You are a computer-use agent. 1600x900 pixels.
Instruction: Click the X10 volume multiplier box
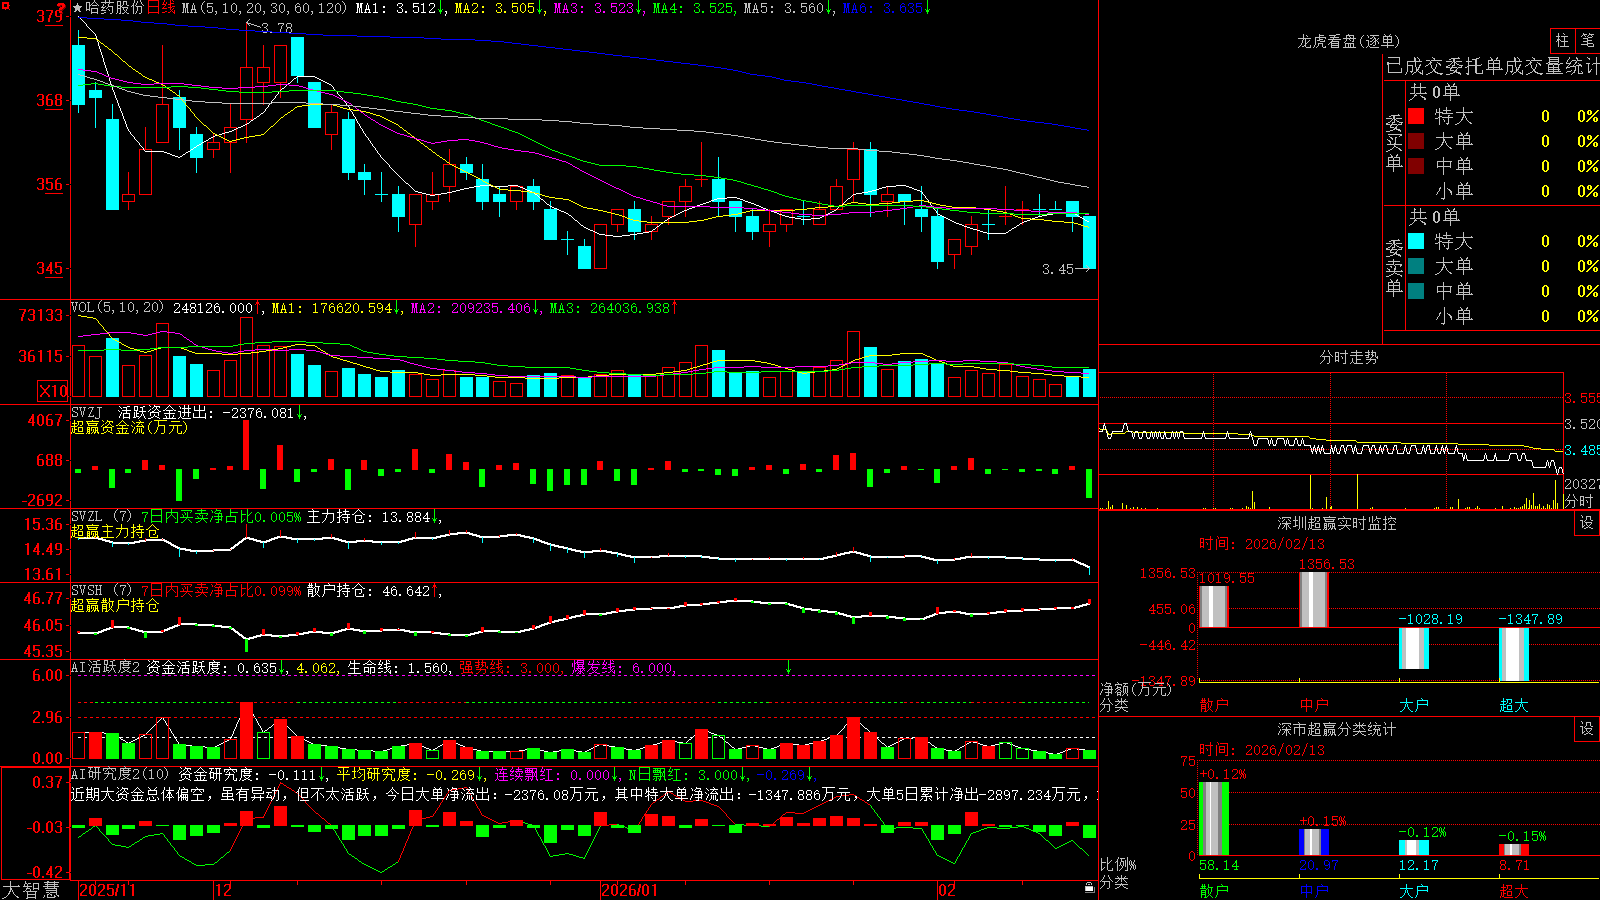tap(53, 391)
